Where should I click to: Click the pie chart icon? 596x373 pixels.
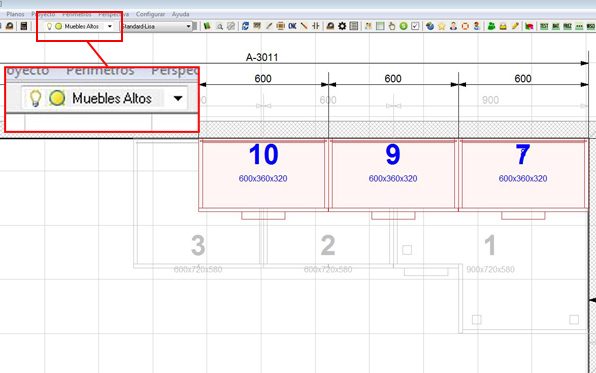coord(430,26)
